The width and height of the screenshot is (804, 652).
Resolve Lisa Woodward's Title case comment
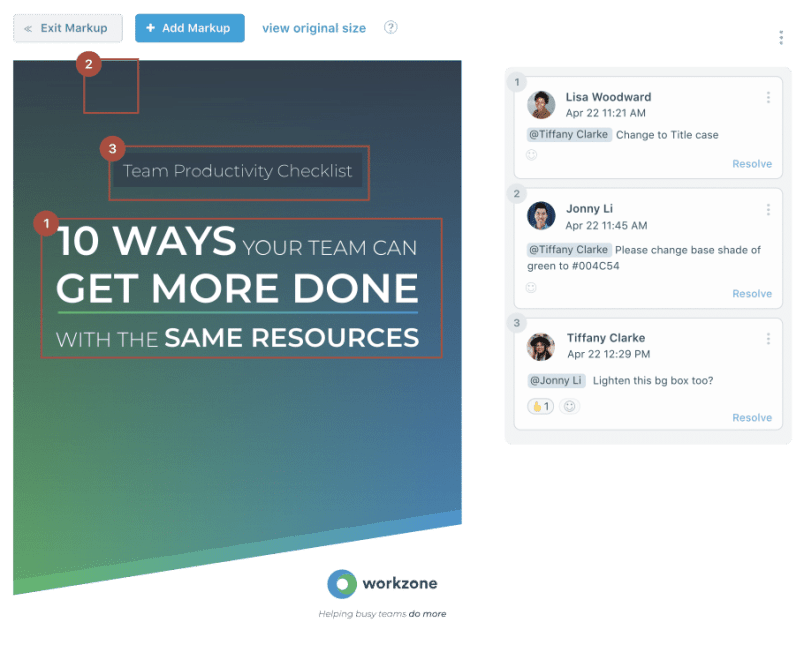[752, 164]
